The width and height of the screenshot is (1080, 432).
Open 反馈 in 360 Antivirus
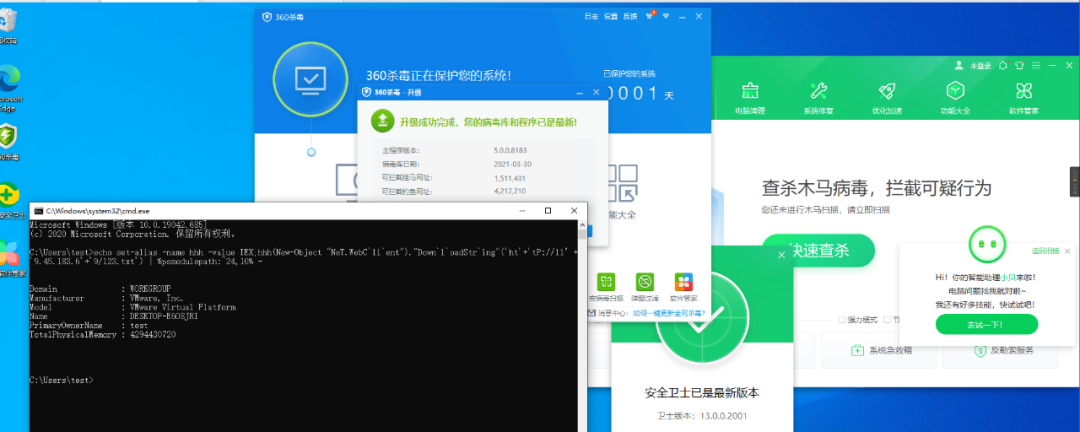coord(630,16)
